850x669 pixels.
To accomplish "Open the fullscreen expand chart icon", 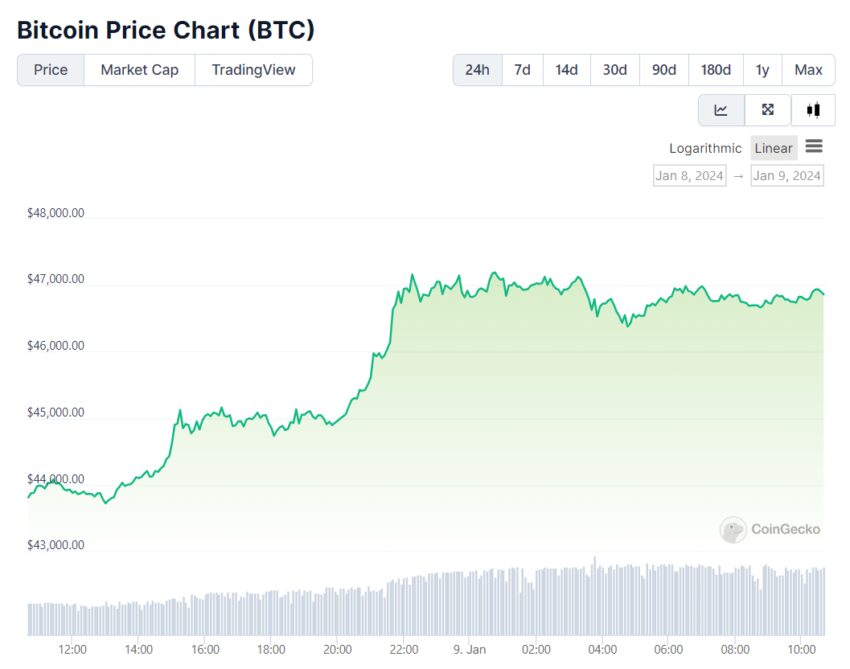I will [768, 110].
